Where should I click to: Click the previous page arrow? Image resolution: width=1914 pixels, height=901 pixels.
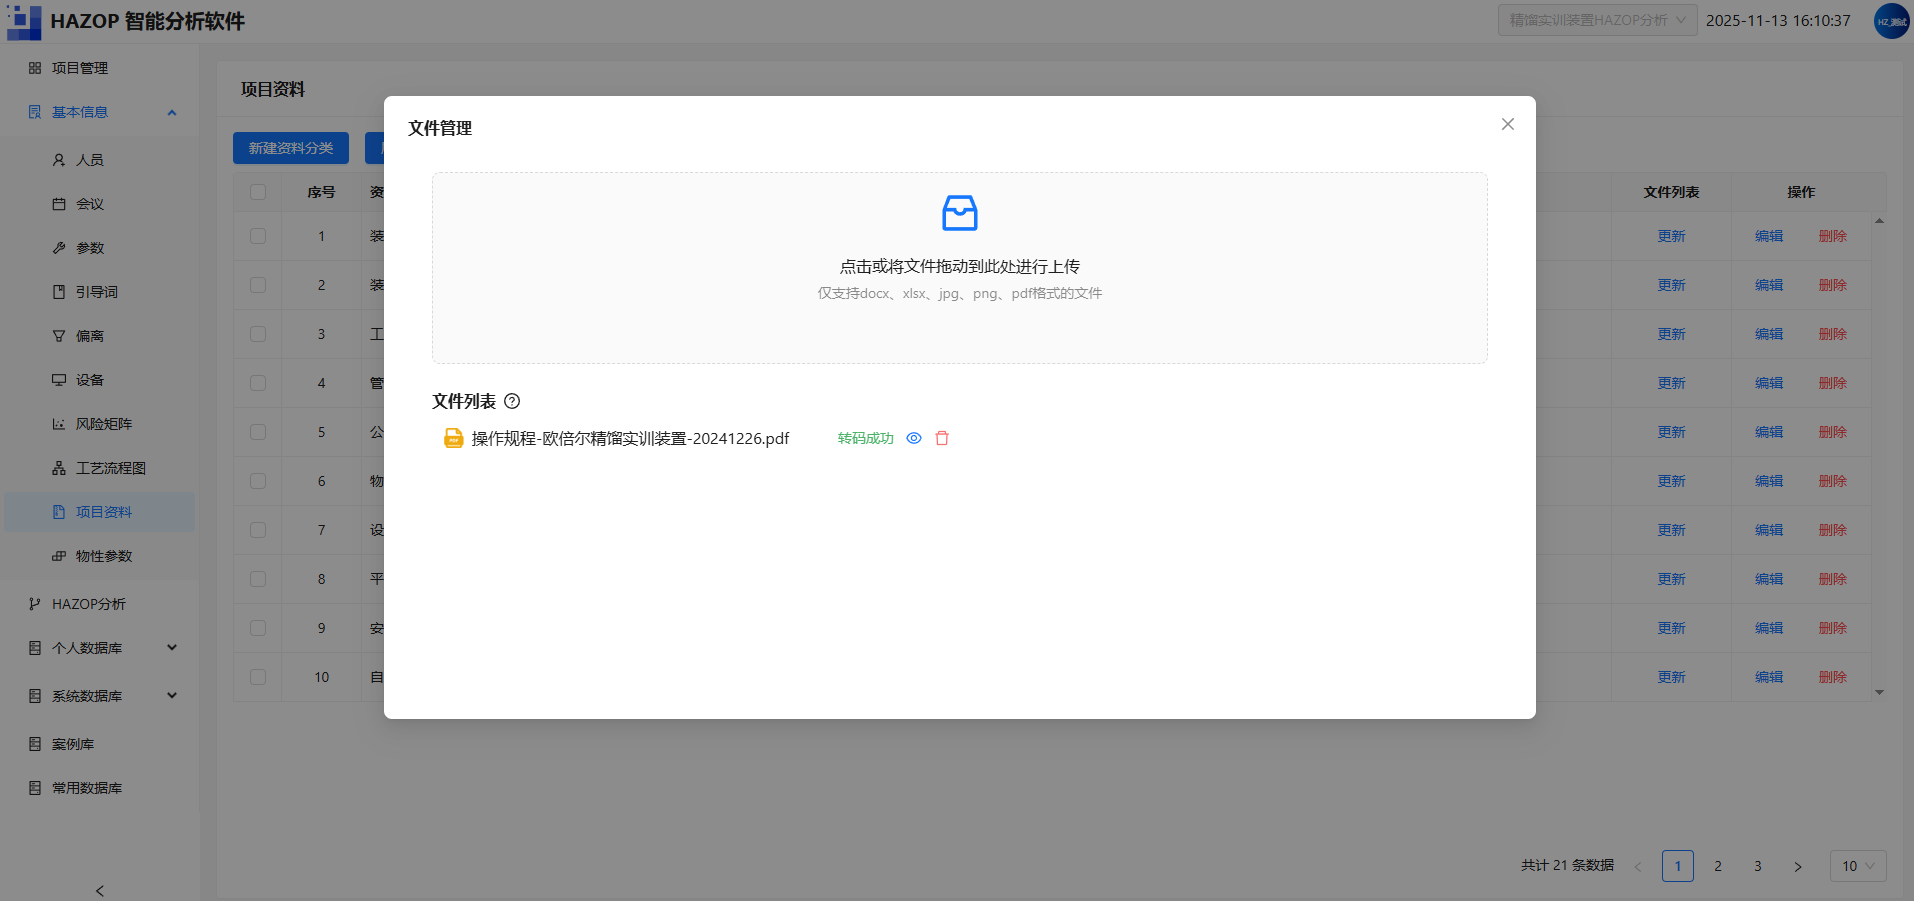click(x=1638, y=866)
